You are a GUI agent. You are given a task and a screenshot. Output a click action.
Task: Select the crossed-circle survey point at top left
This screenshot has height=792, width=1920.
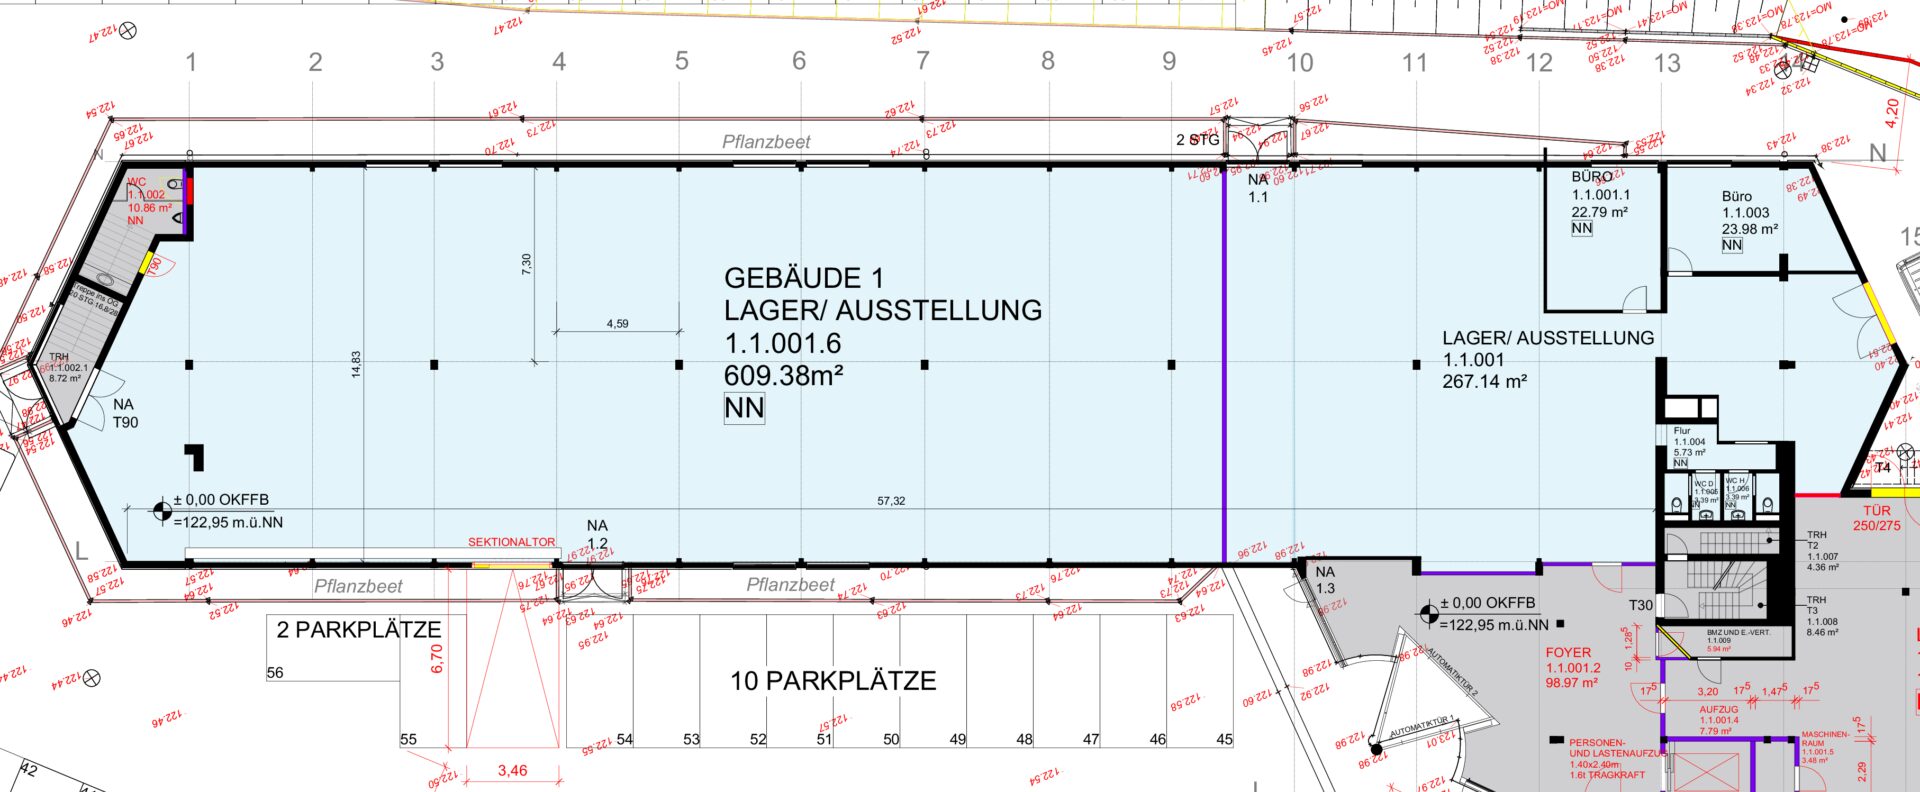127,31
